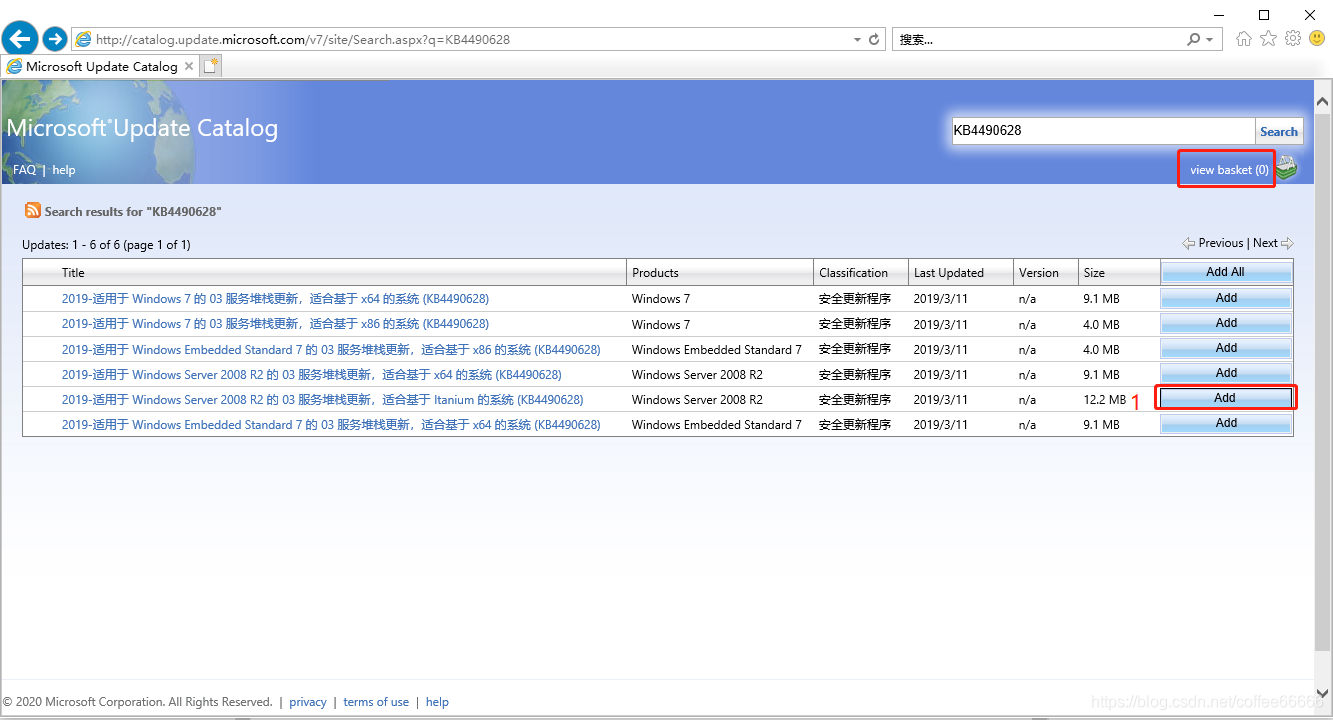Screen dimensions: 1333x720
Task: Click the scrollbar down arrow
Action: tap(1323, 691)
